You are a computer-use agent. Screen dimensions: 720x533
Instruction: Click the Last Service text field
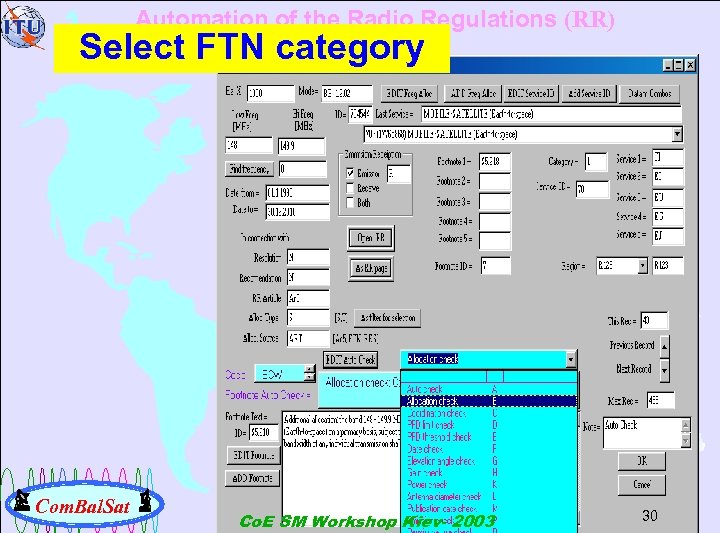click(x=551, y=114)
